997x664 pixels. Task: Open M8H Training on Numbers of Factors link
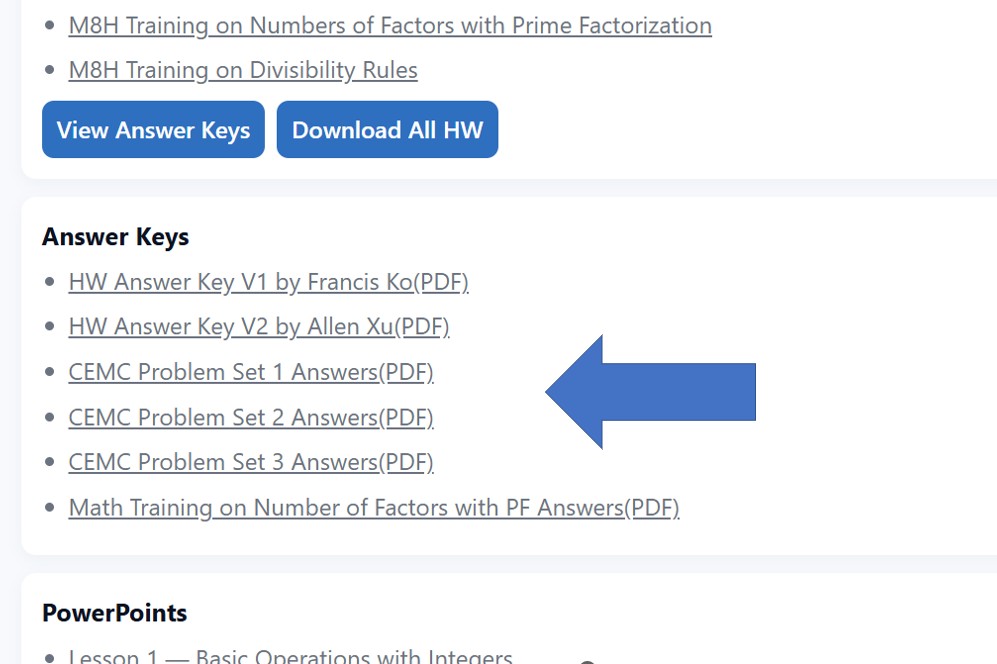pos(389,26)
